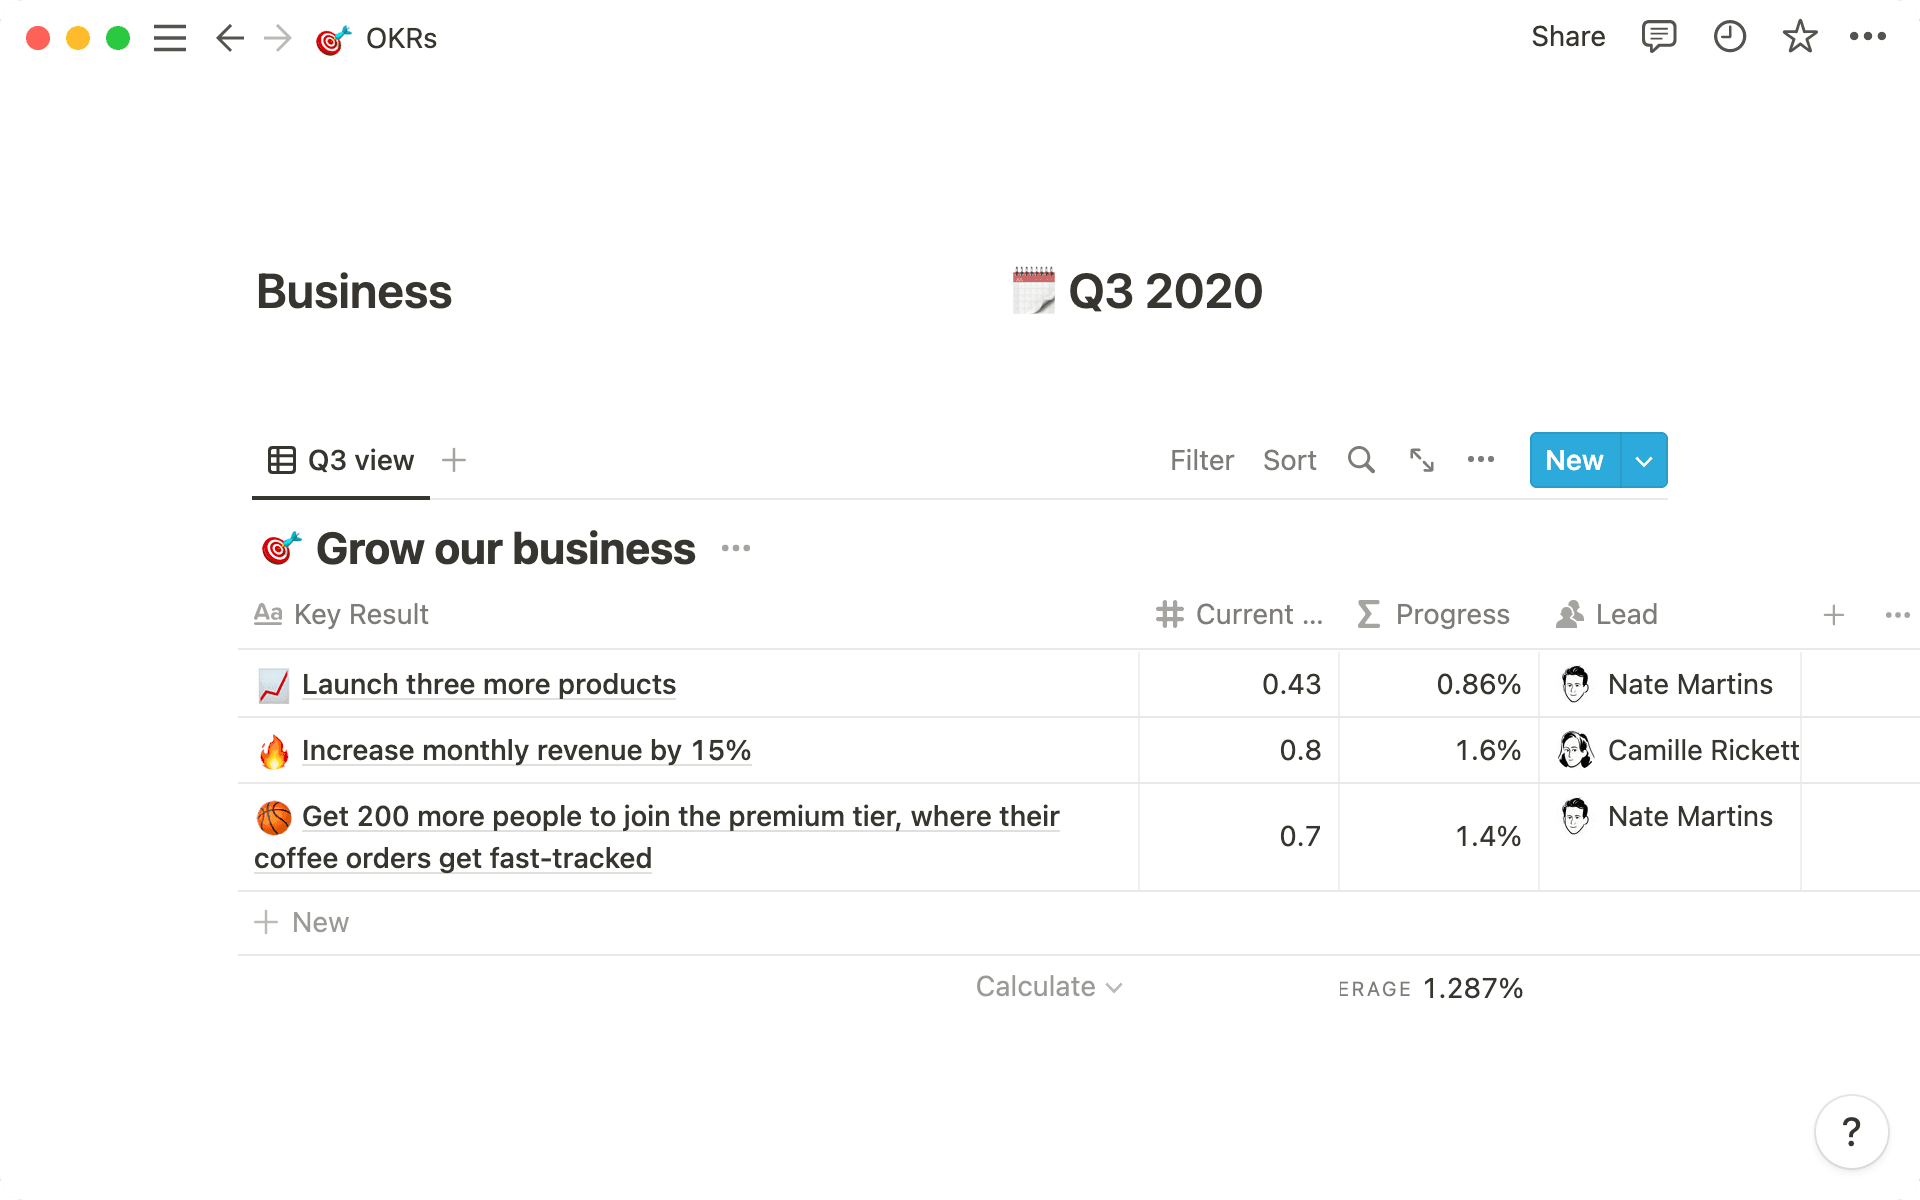Expand the table to full screen
Viewport: 1920px width, 1200px height.
[1421, 460]
